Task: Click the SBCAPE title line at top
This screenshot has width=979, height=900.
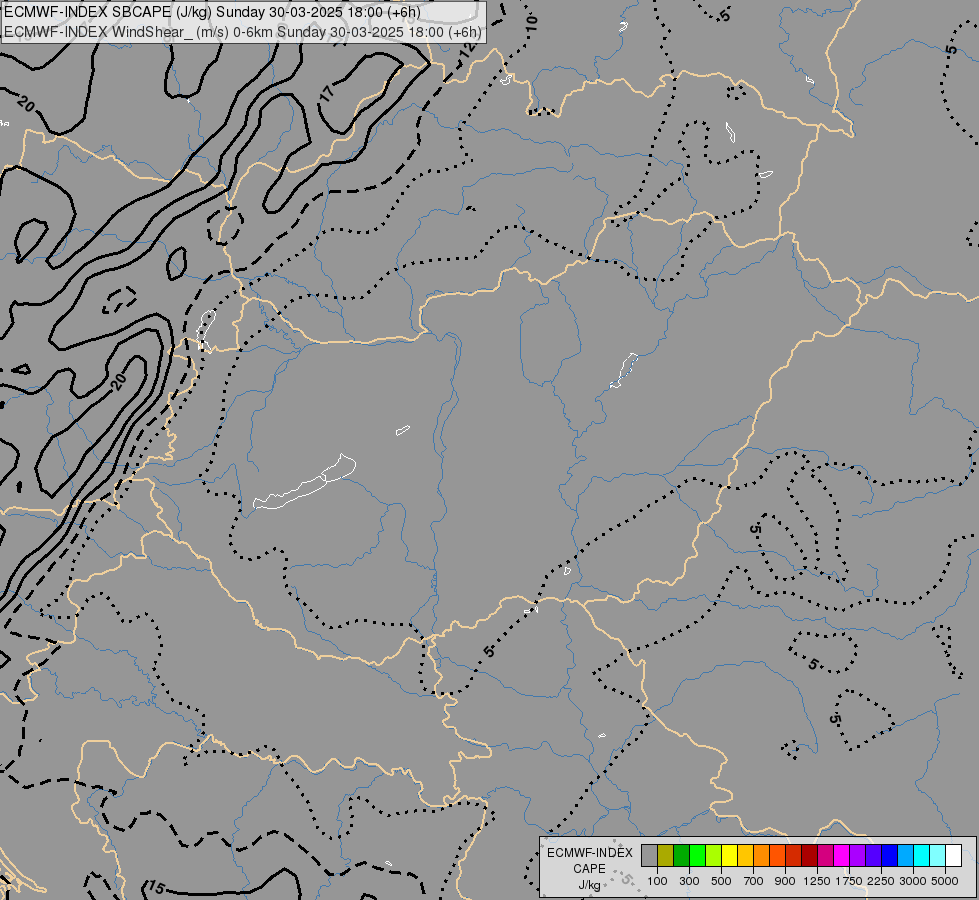Action: (x=212, y=12)
